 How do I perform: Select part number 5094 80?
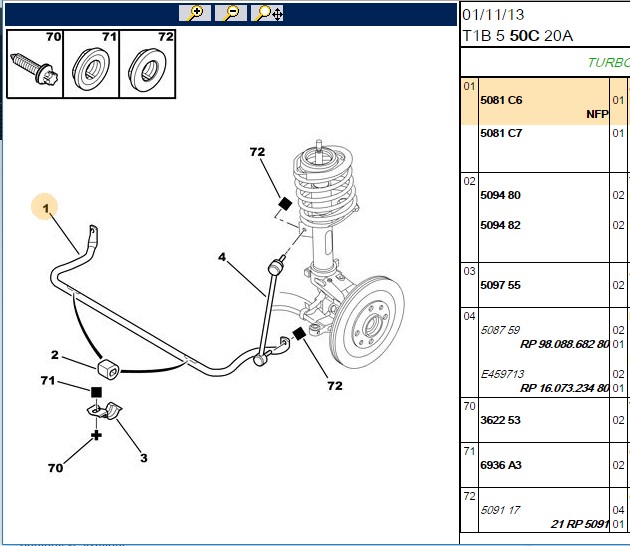pos(500,195)
